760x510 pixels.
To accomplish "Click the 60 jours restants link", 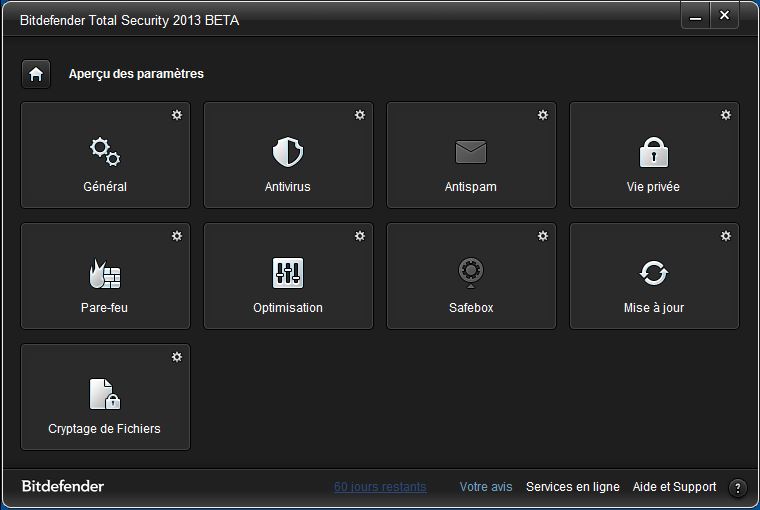I will 380,487.
